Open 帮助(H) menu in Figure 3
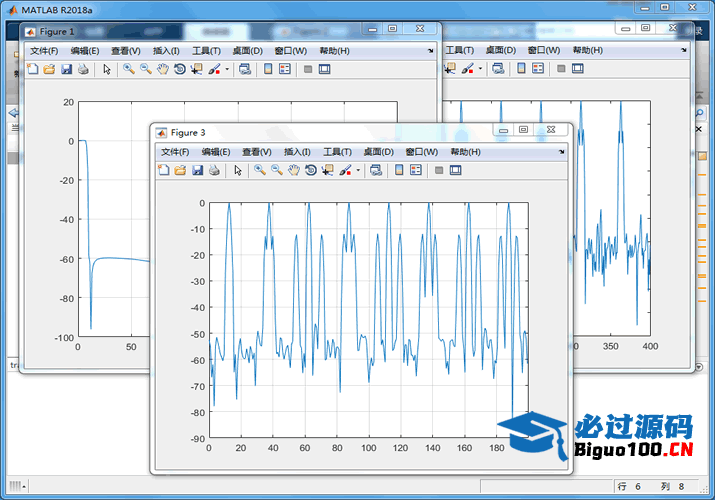Screen dimensions: 715x500 coord(465,152)
